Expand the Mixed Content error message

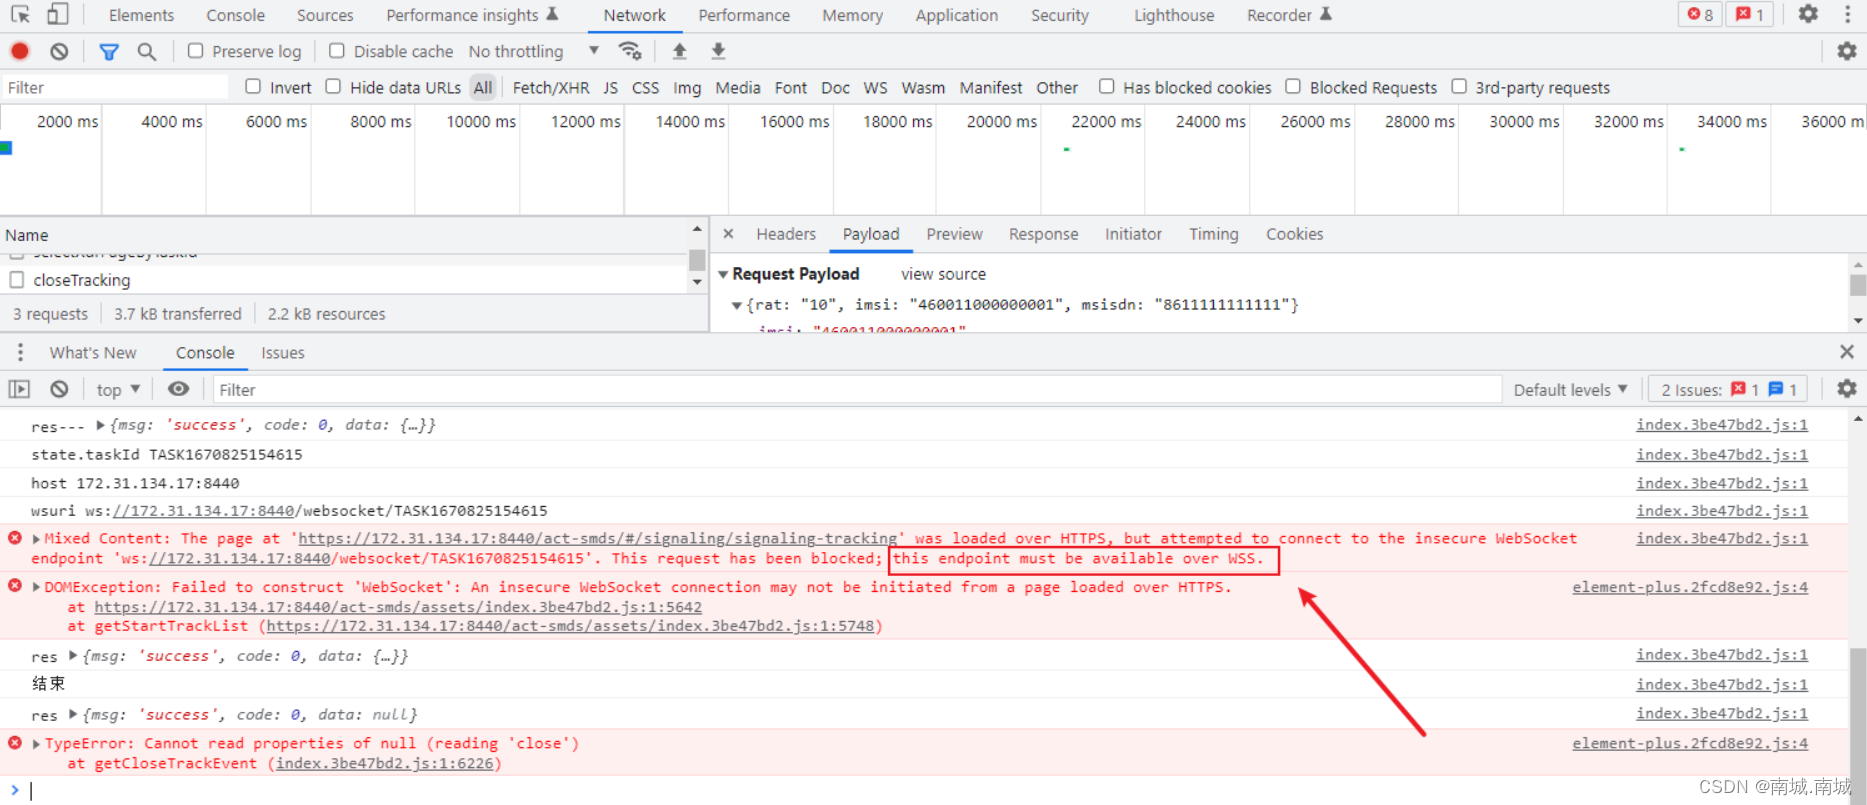coord(36,538)
